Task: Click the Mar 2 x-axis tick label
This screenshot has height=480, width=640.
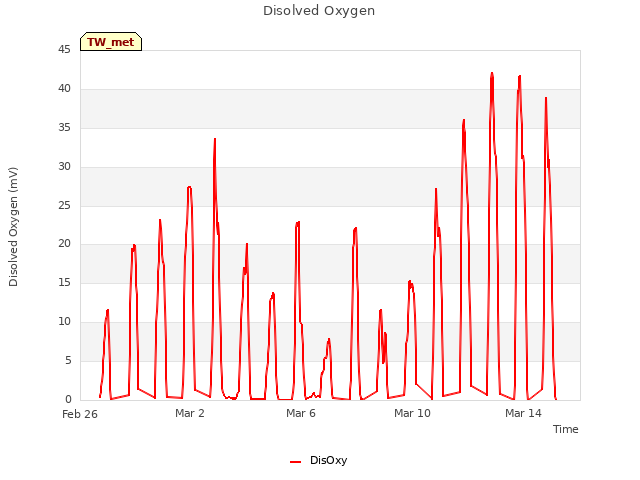Action: [x=190, y=413]
